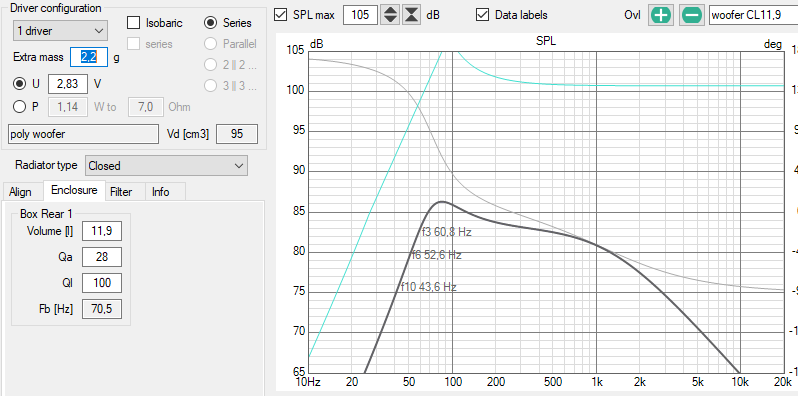Open the Info tab
The image size is (798, 396).
coord(161,192)
